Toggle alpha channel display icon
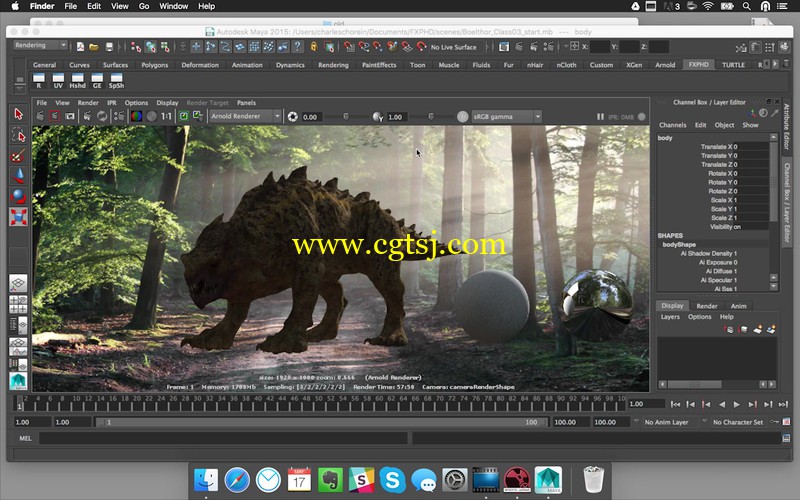800x500 pixels. pyautogui.click(x=152, y=116)
